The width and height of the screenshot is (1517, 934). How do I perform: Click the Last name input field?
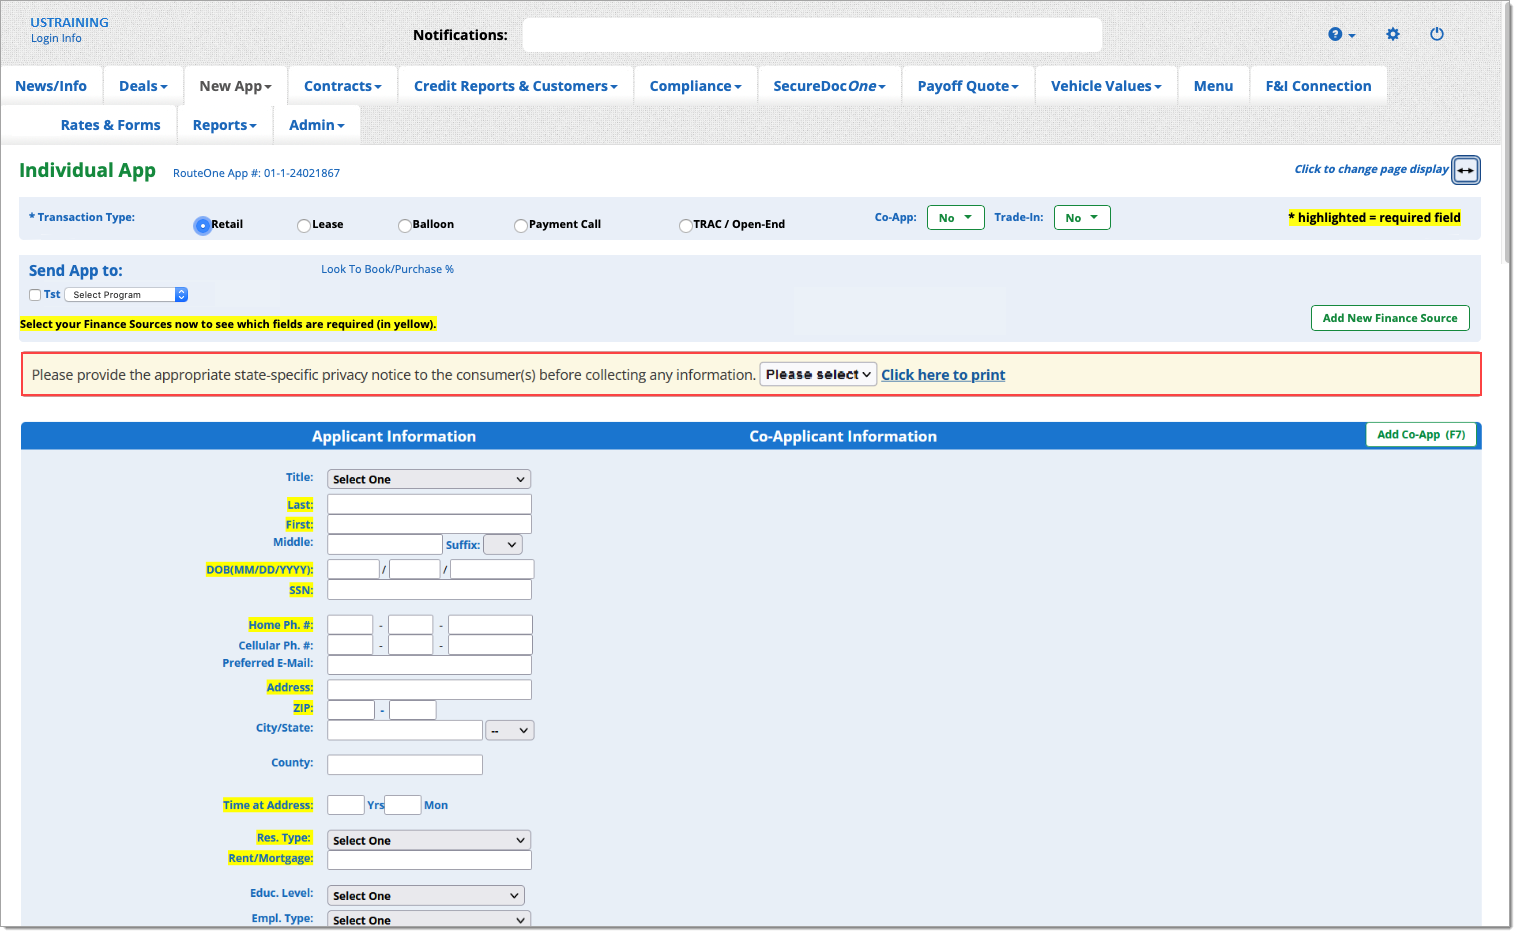429,505
